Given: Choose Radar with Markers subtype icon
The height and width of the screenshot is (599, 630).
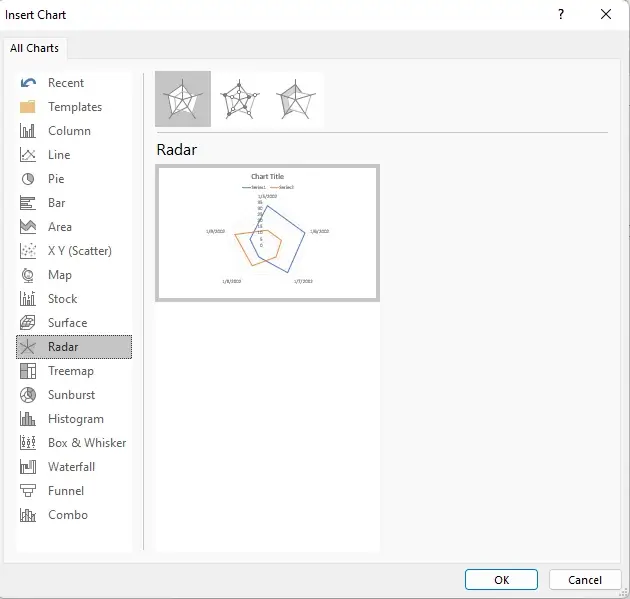Looking at the screenshot, I should pyautogui.click(x=239, y=99).
